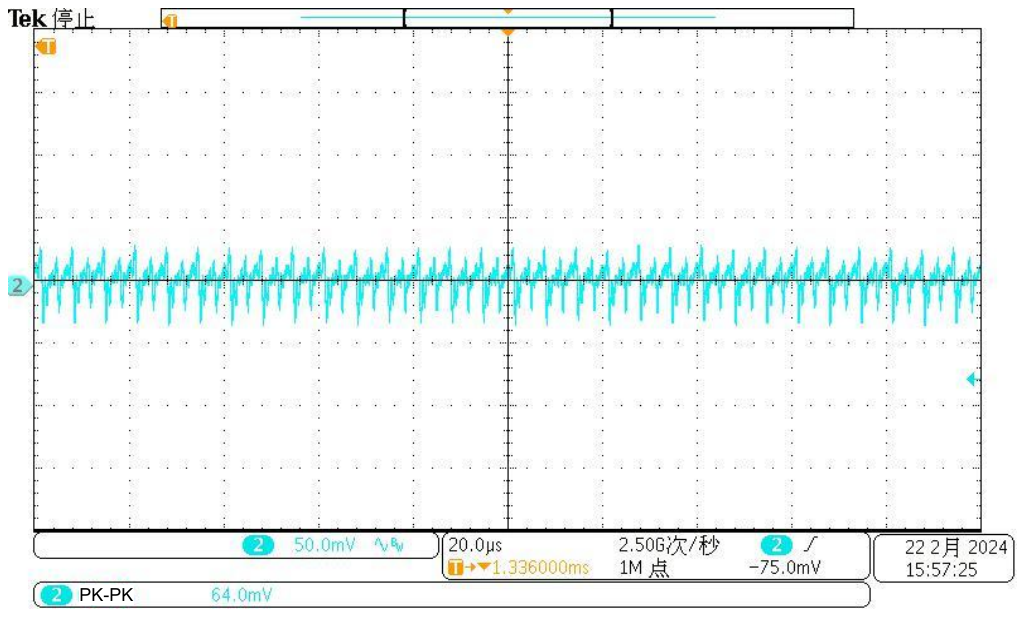The image size is (1025, 617).
Task: Click the 1M 点 record length readout
Action: tap(644, 568)
